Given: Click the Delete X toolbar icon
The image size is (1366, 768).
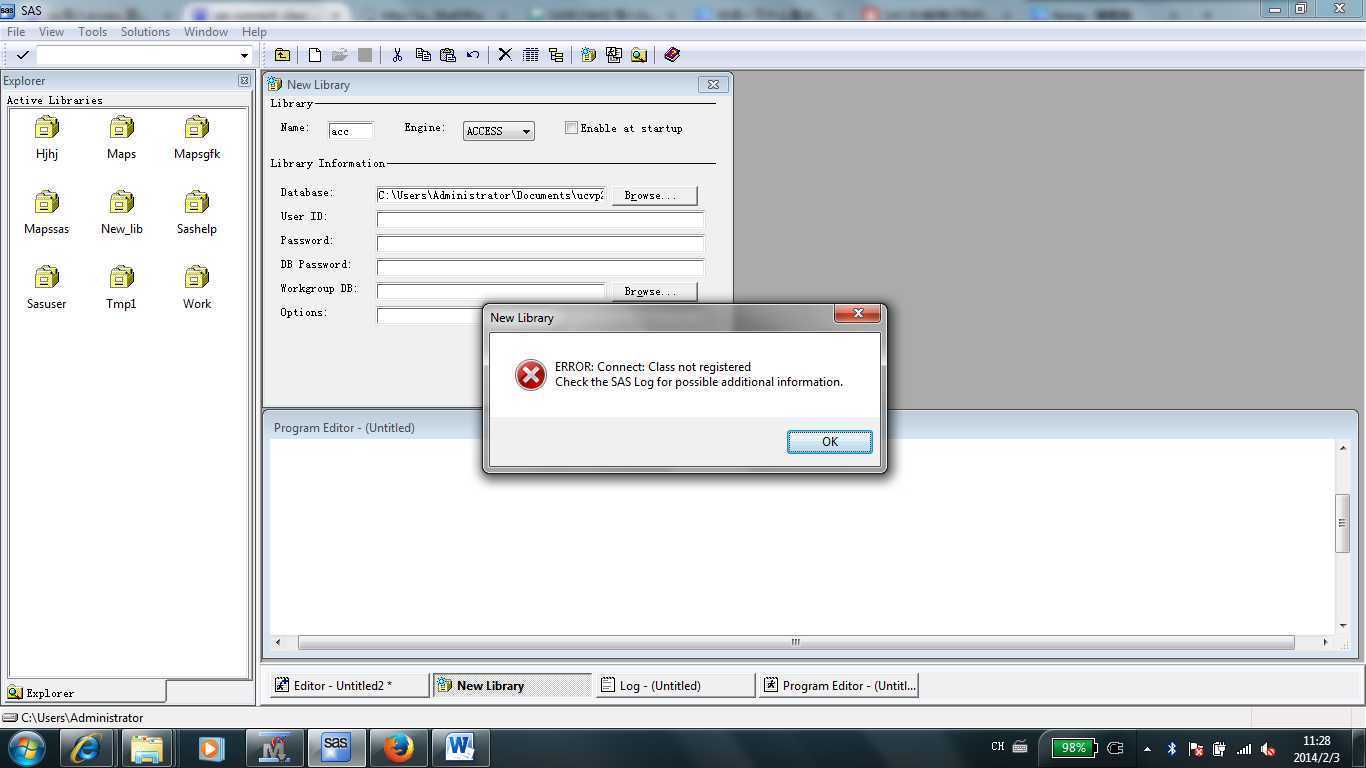Looking at the screenshot, I should pyautogui.click(x=505, y=55).
